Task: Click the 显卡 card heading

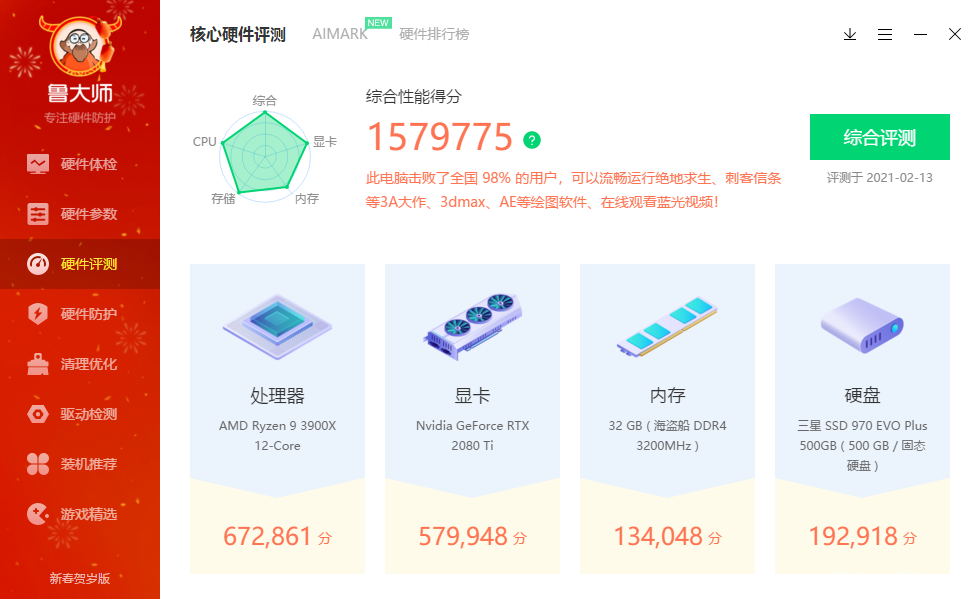Action: (473, 395)
